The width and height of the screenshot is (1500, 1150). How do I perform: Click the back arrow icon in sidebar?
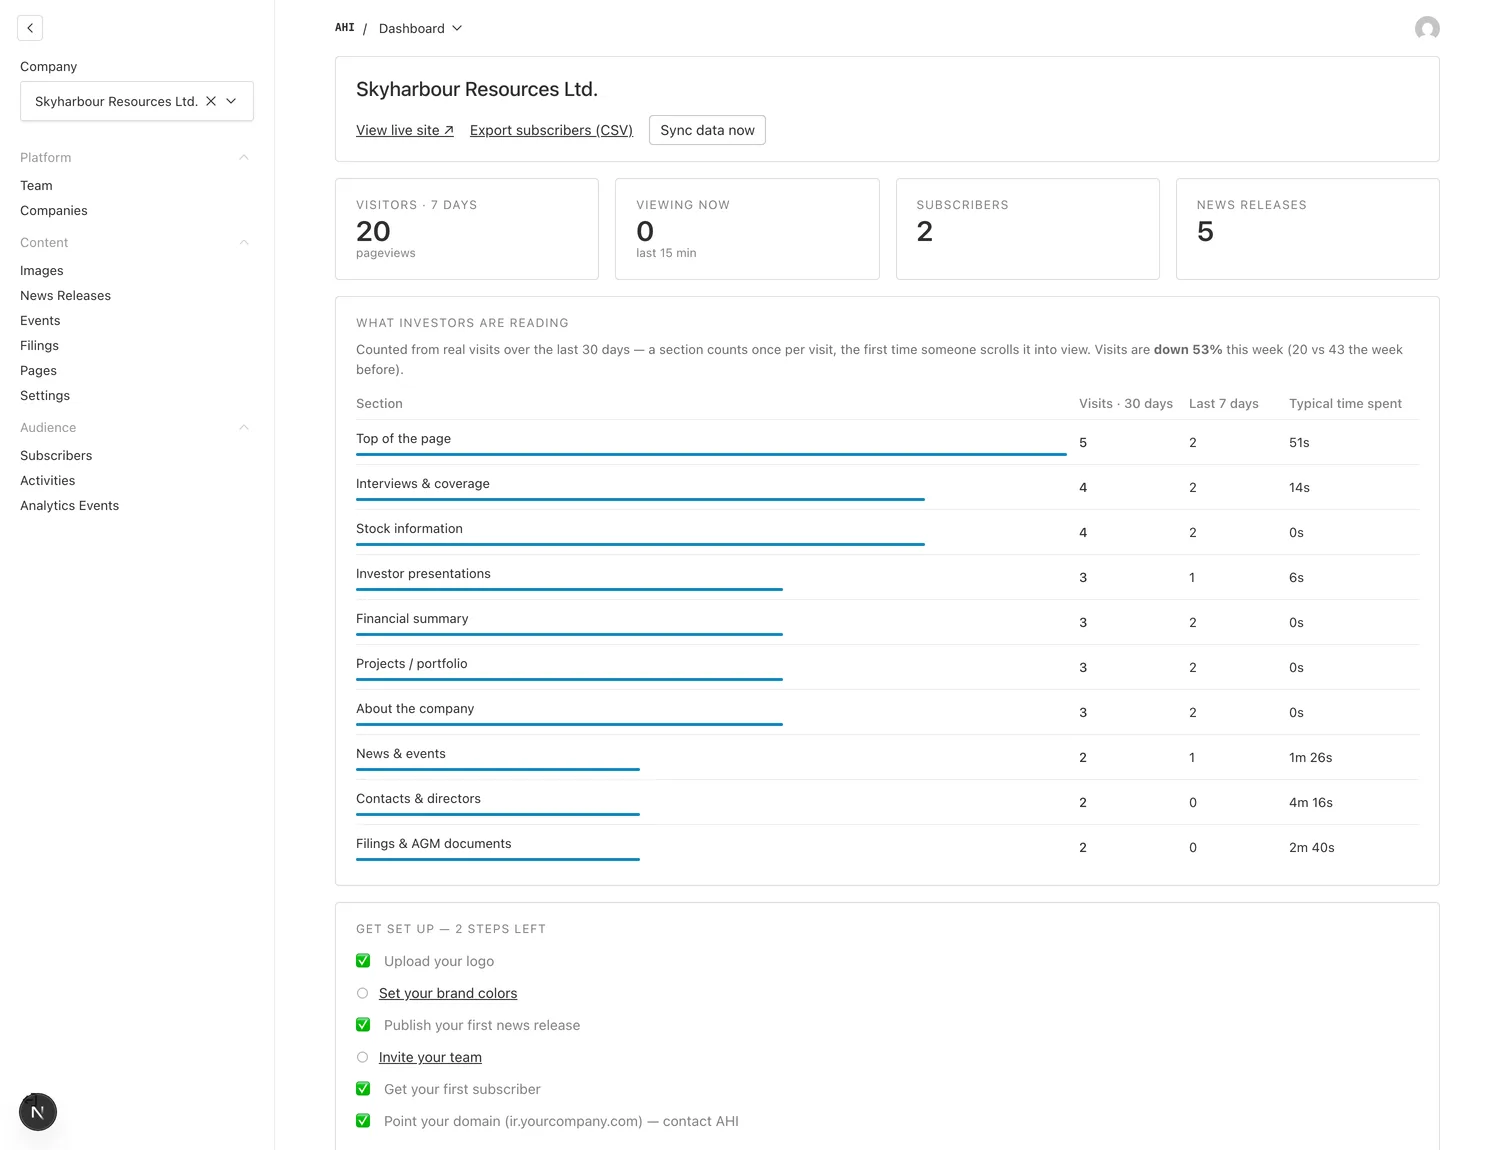[30, 28]
